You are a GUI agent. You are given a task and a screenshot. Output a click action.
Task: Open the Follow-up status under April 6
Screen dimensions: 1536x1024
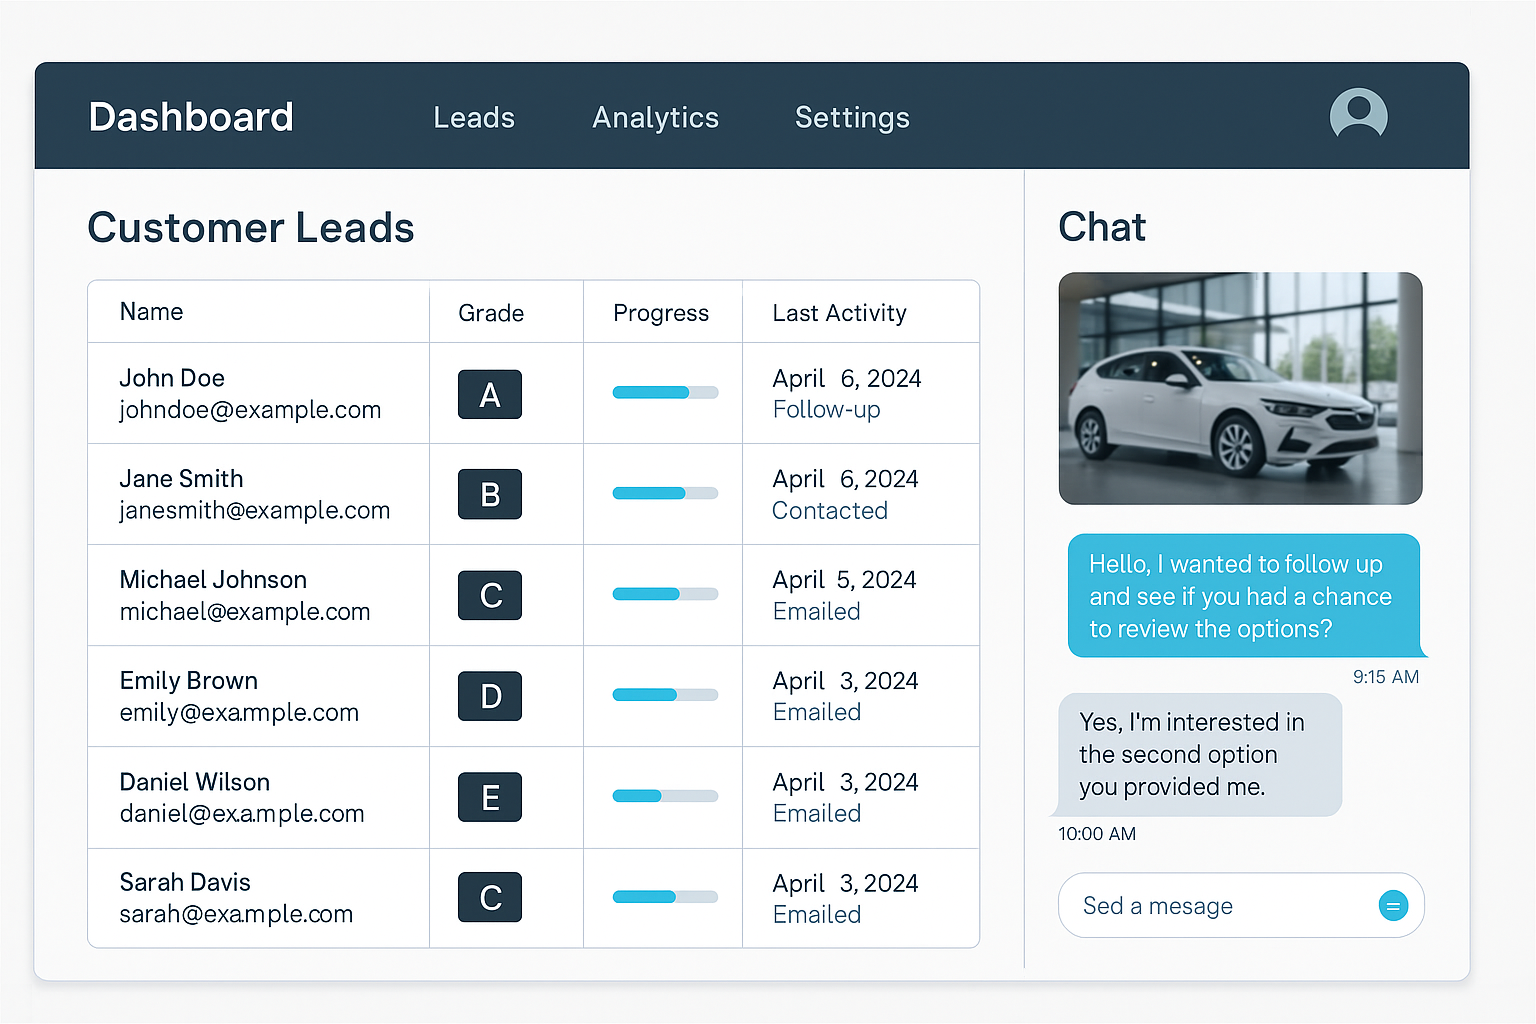pos(826,409)
